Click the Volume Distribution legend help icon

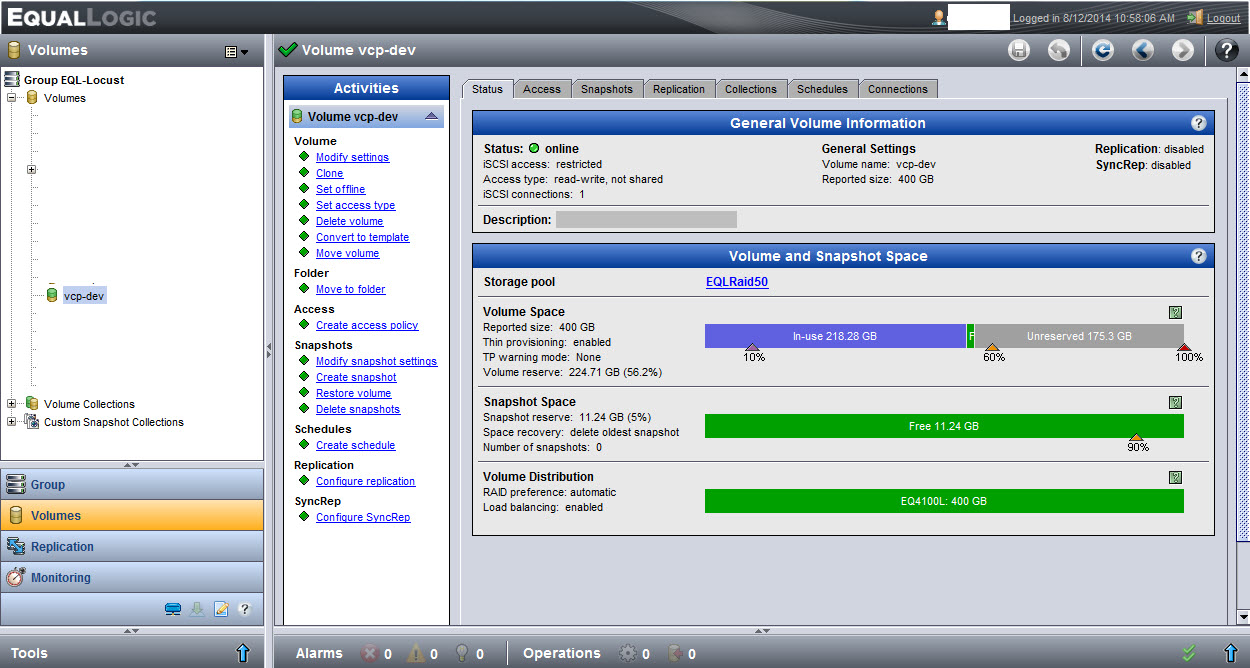tap(1175, 477)
